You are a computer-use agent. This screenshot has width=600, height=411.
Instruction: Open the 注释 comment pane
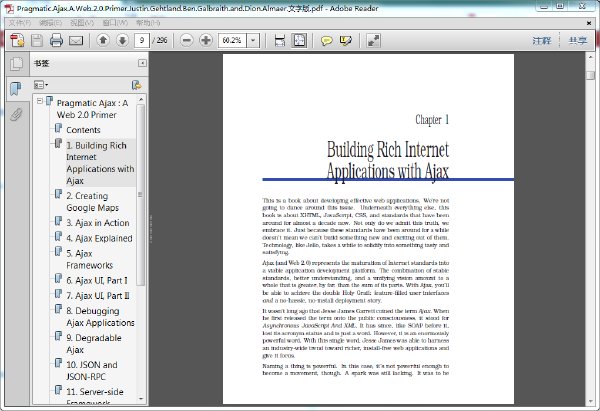click(542, 40)
